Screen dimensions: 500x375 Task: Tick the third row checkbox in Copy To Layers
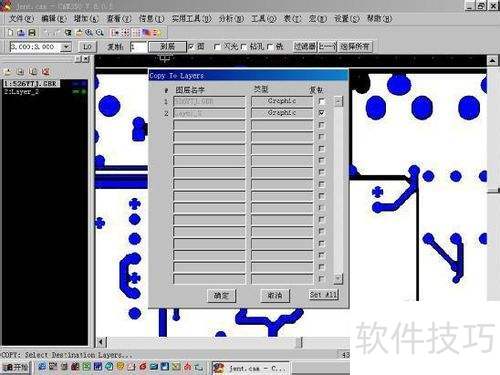[322, 125]
